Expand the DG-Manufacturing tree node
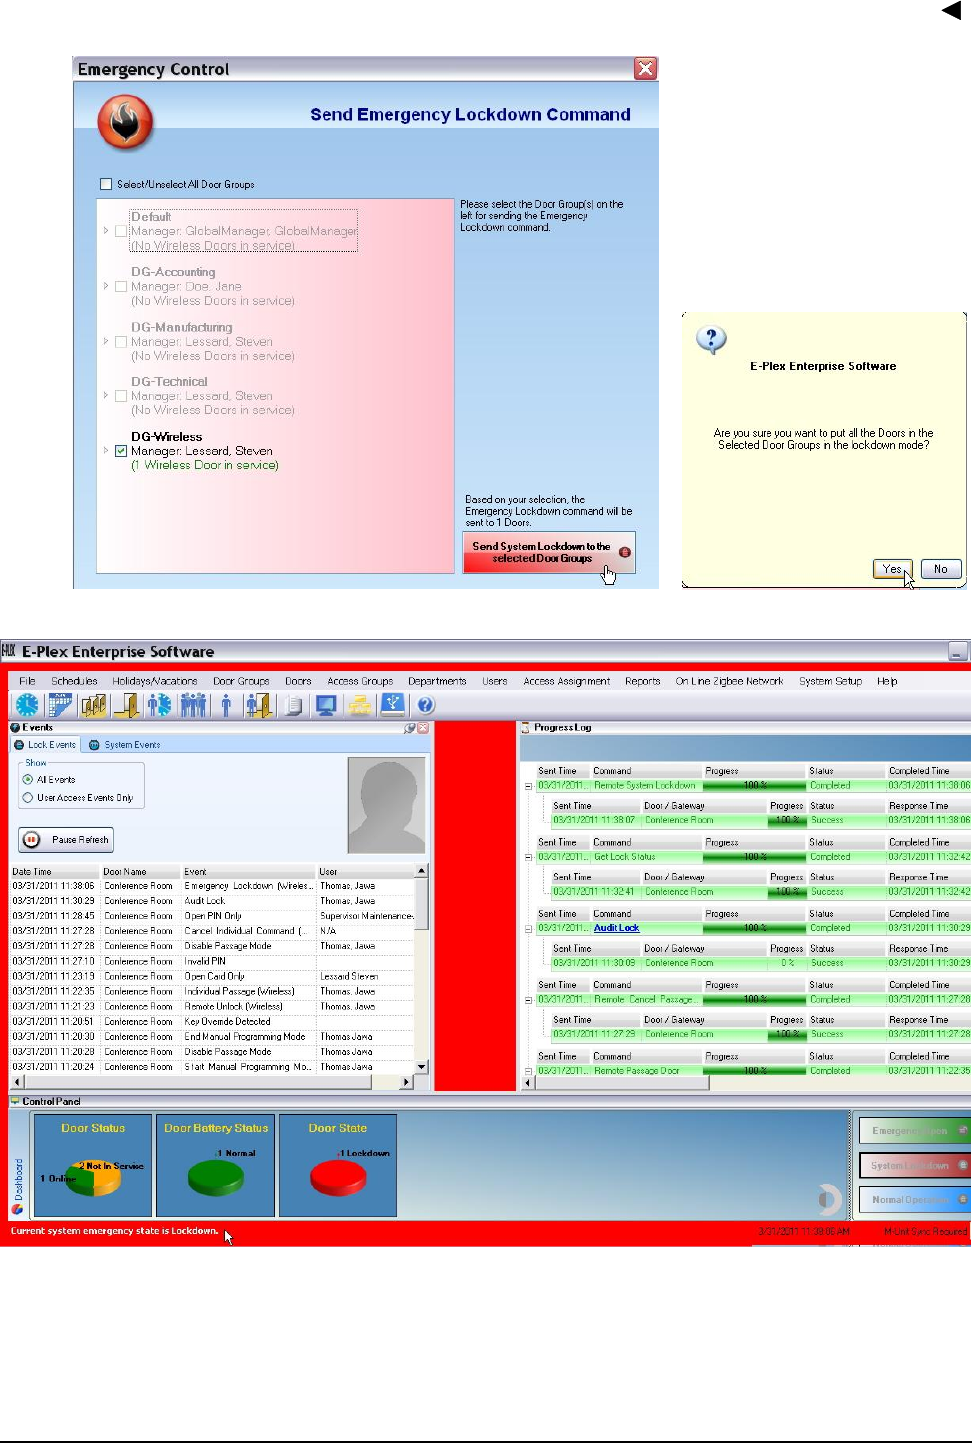Image resolution: width=972 pixels, height=1443 pixels. [x=106, y=341]
